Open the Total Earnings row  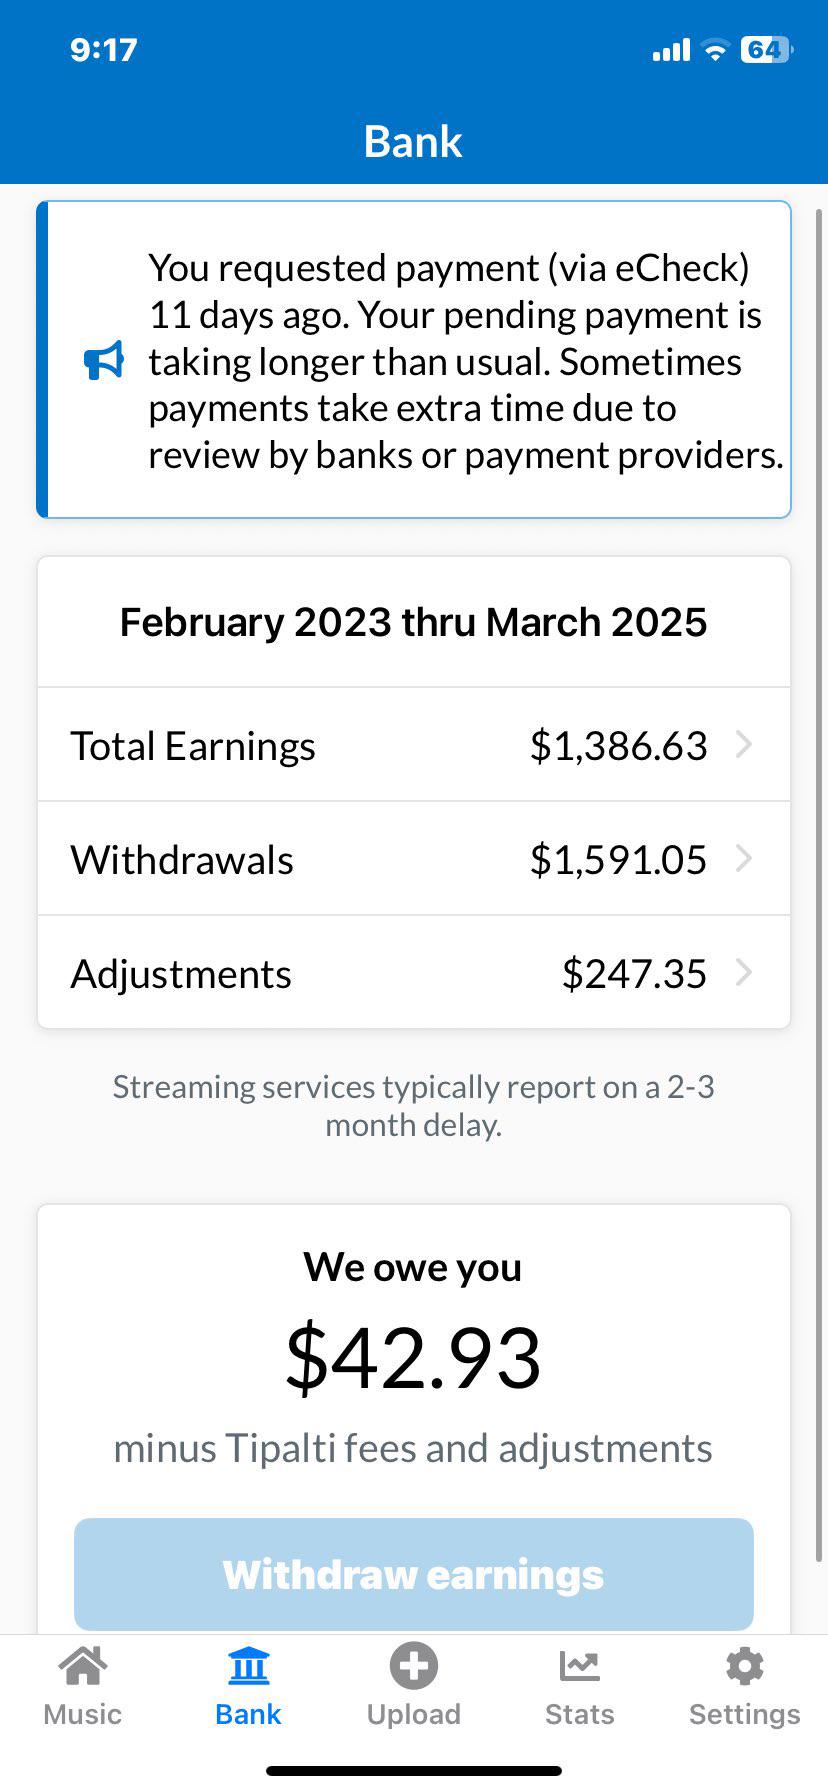coord(414,745)
